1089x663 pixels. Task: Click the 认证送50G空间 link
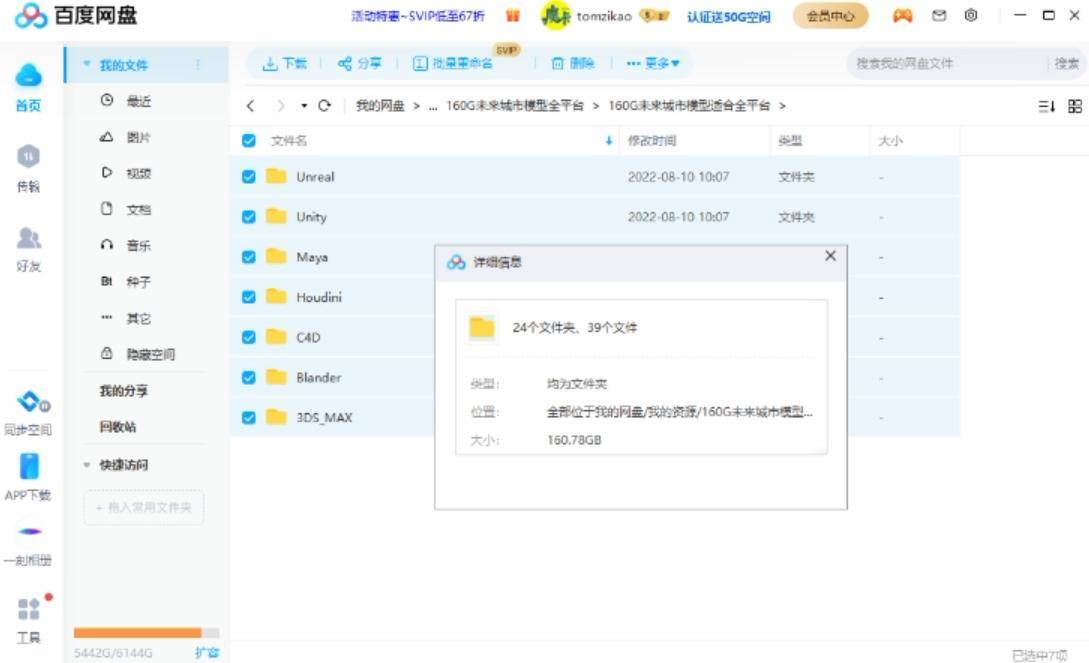pos(729,17)
